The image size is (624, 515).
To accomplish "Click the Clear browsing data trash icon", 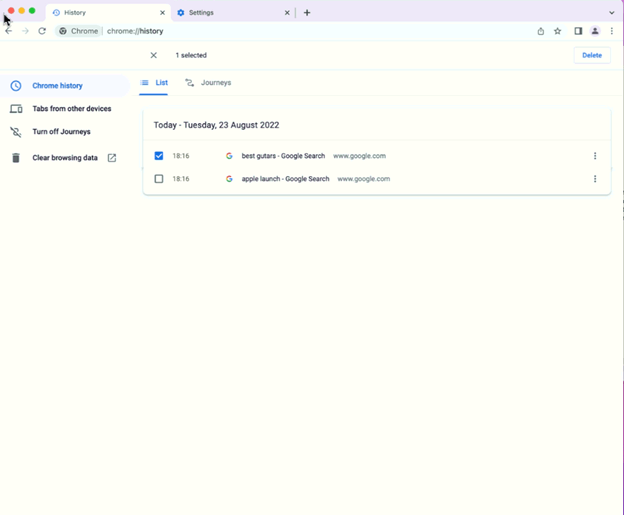I will point(16,158).
